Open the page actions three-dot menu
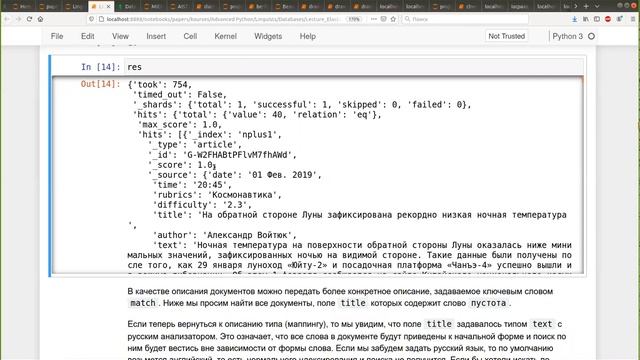The image size is (640, 360). tap(373, 19)
